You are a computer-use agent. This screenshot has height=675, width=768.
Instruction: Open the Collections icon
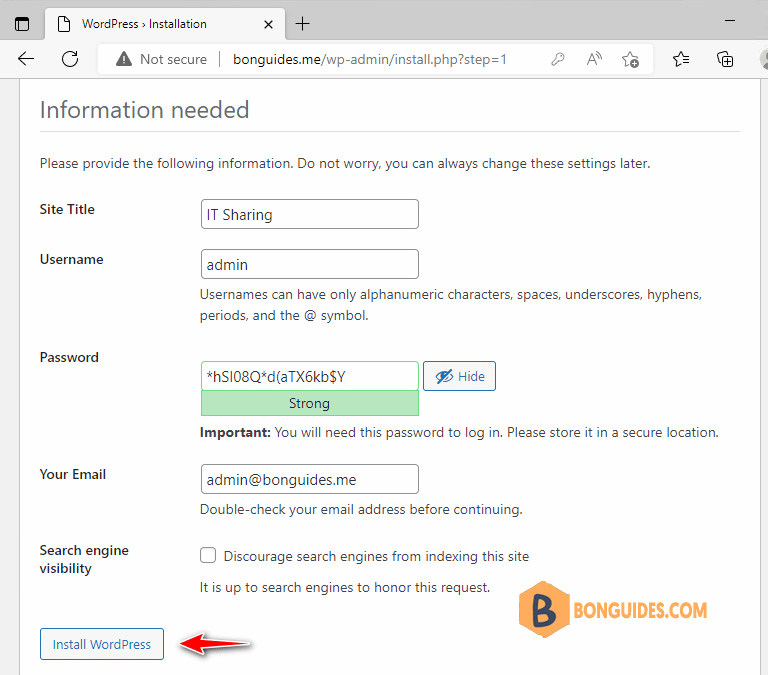[x=725, y=59]
